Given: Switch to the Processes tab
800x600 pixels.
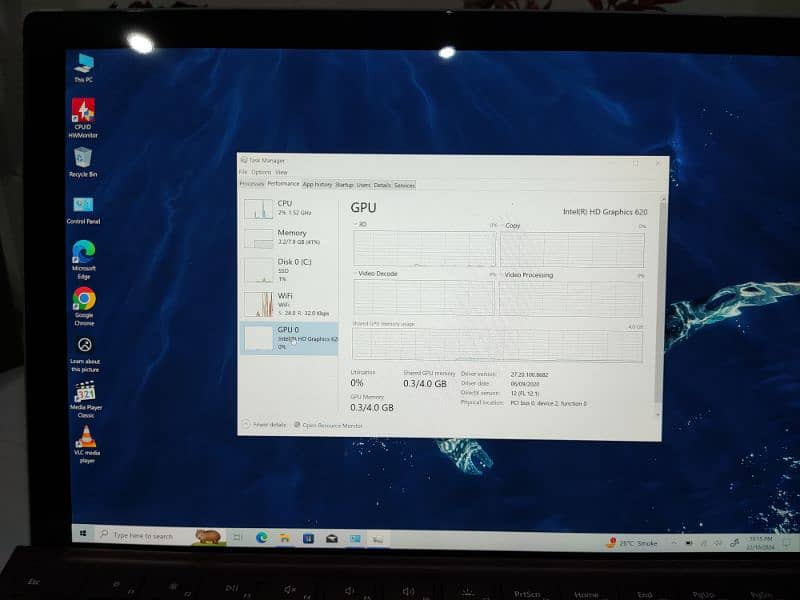Looking at the screenshot, I should tap(251, 184).
